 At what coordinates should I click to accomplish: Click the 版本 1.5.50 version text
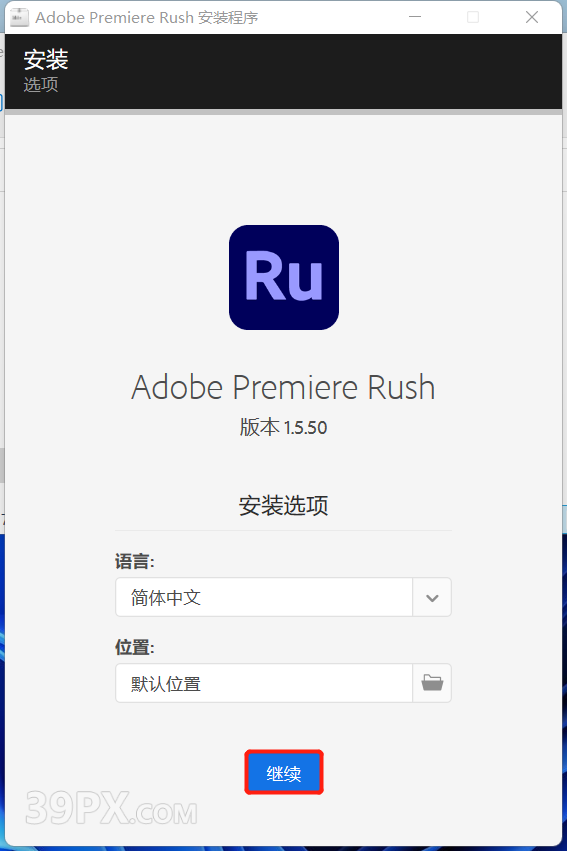coord(283,428)
